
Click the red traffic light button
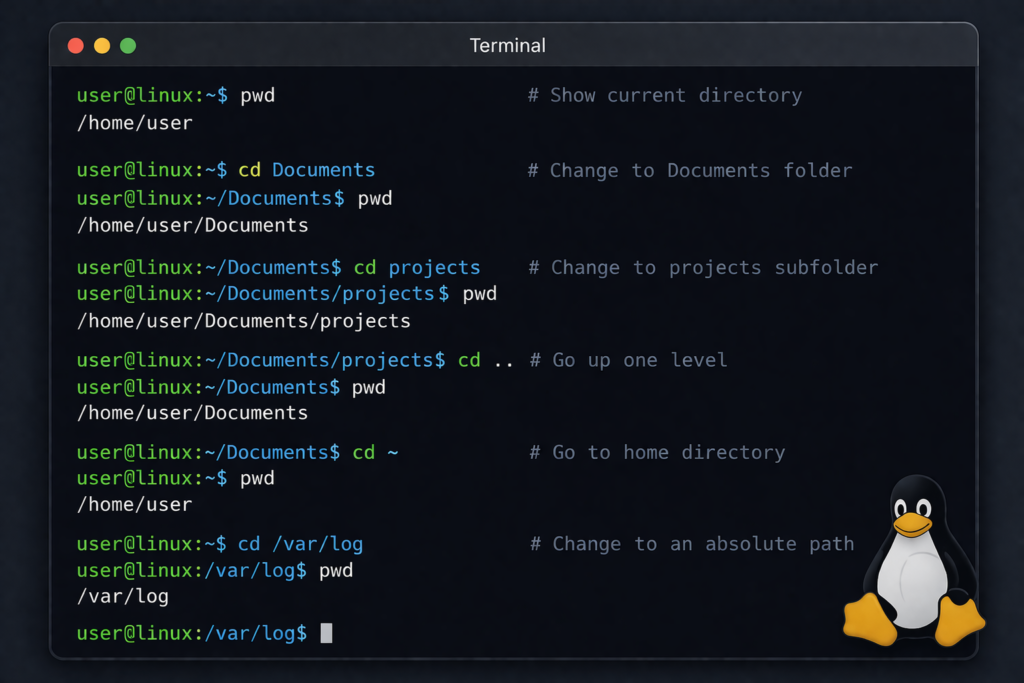pyautogui.click(x=75, y=45)
